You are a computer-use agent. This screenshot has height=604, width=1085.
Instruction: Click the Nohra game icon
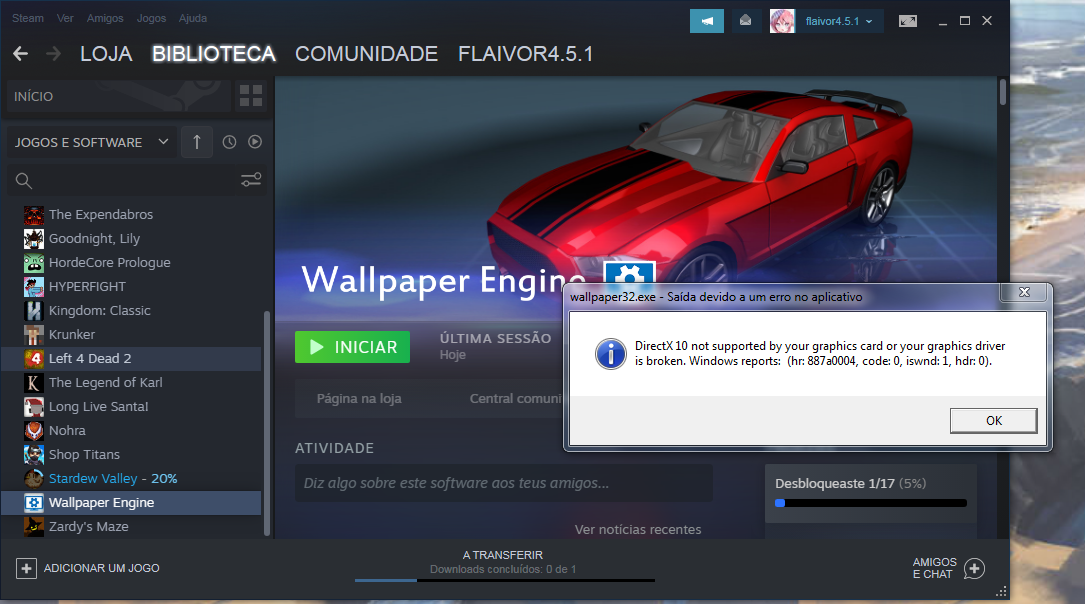click(33, 430)
